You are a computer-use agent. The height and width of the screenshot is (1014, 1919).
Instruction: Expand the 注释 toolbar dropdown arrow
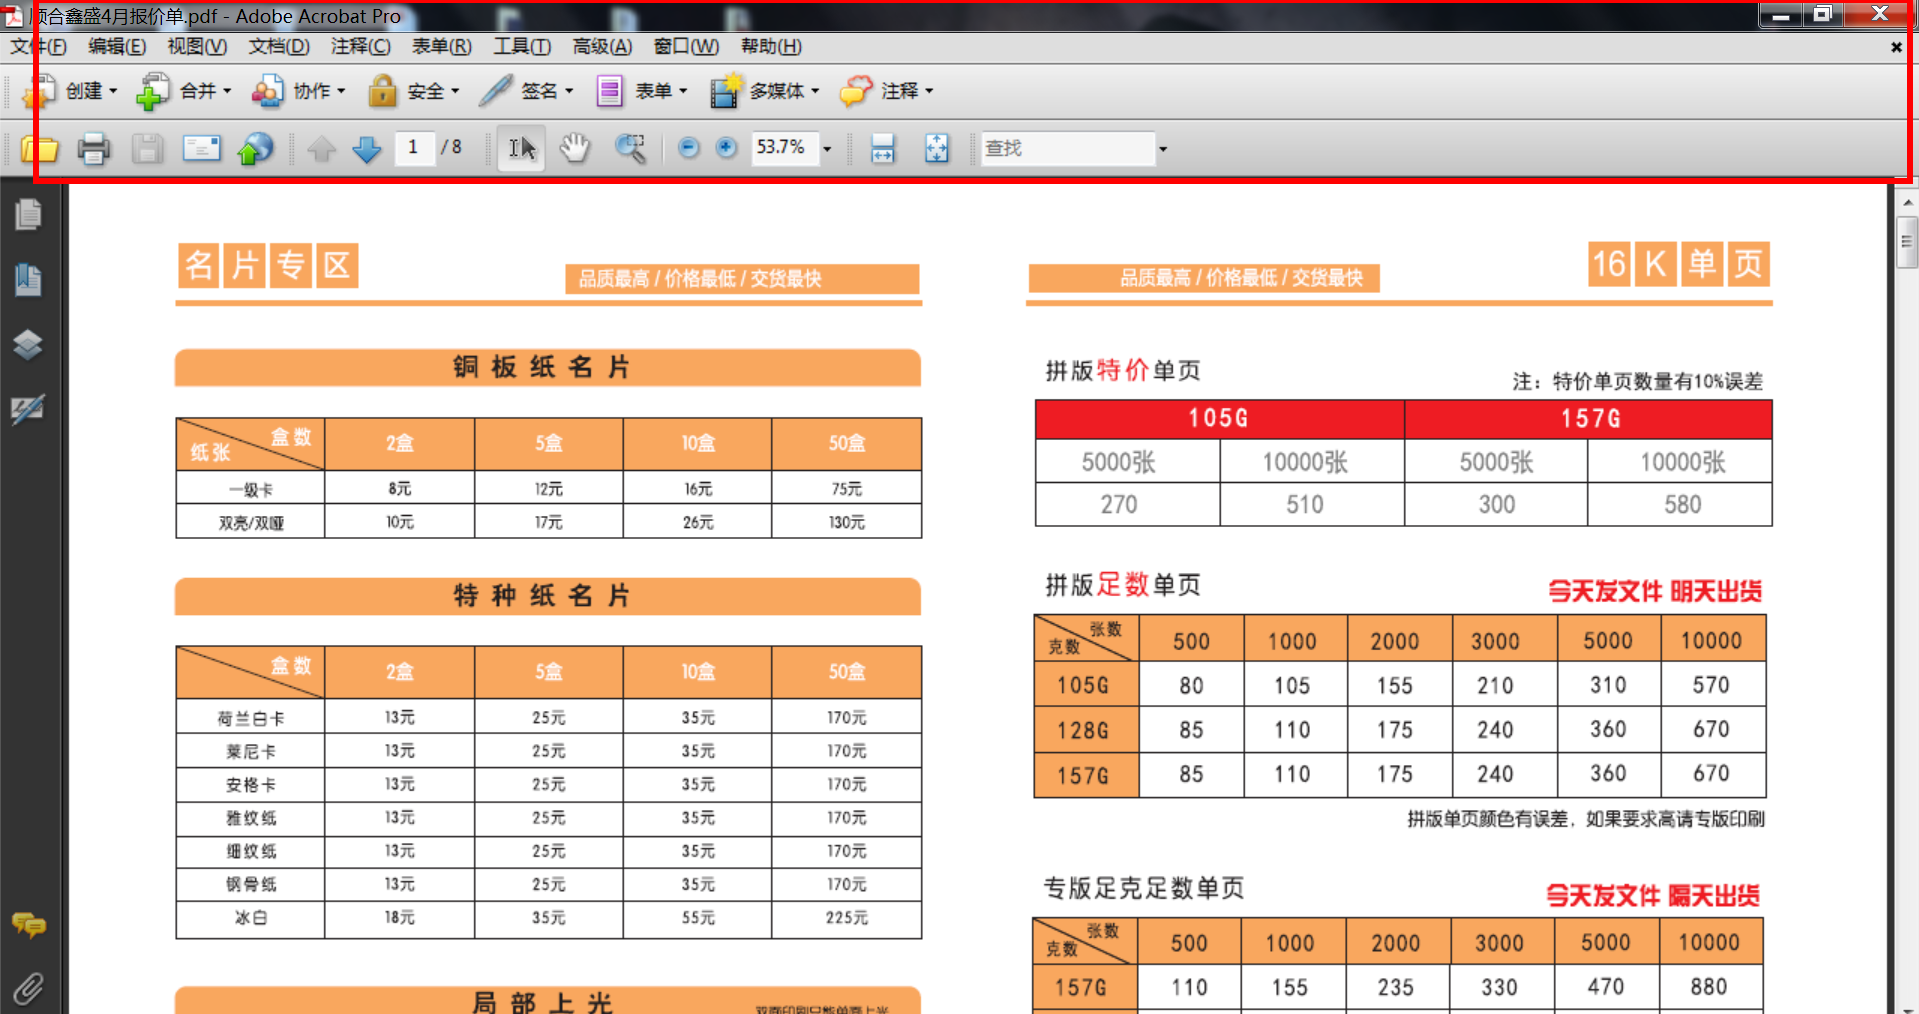[929, 91]
